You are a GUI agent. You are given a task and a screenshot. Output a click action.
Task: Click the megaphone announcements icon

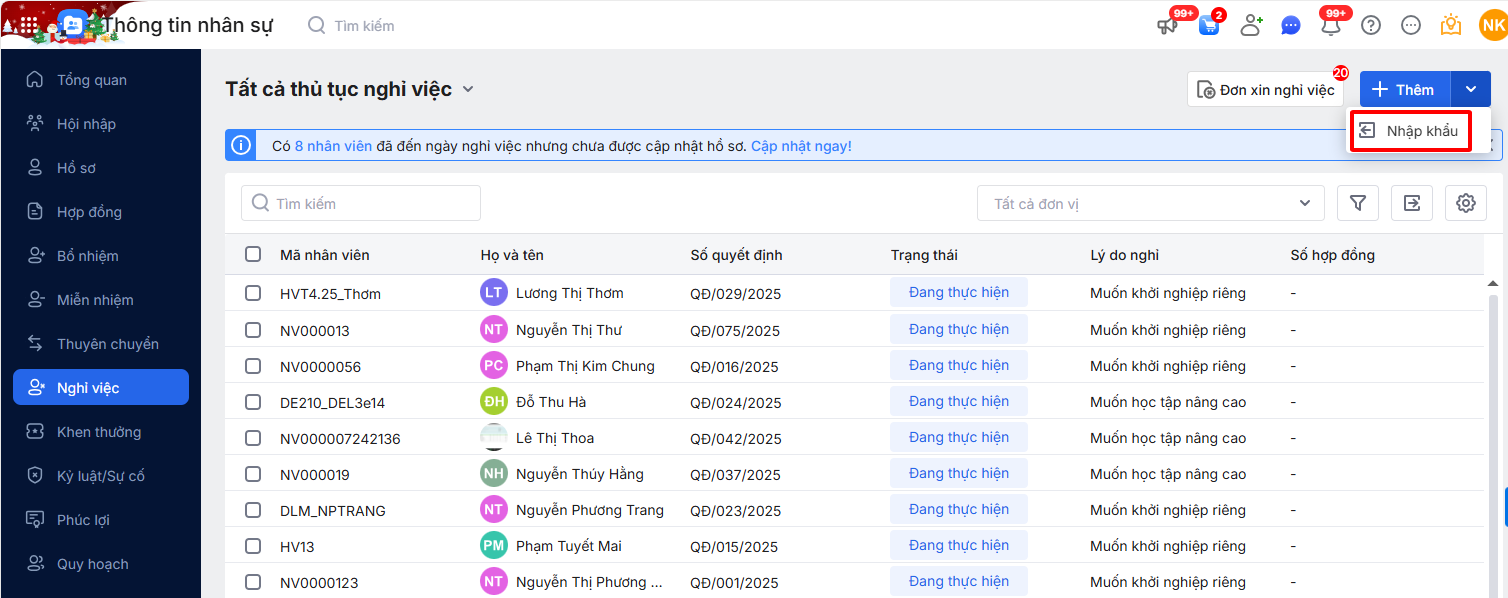click(1167, 26)
